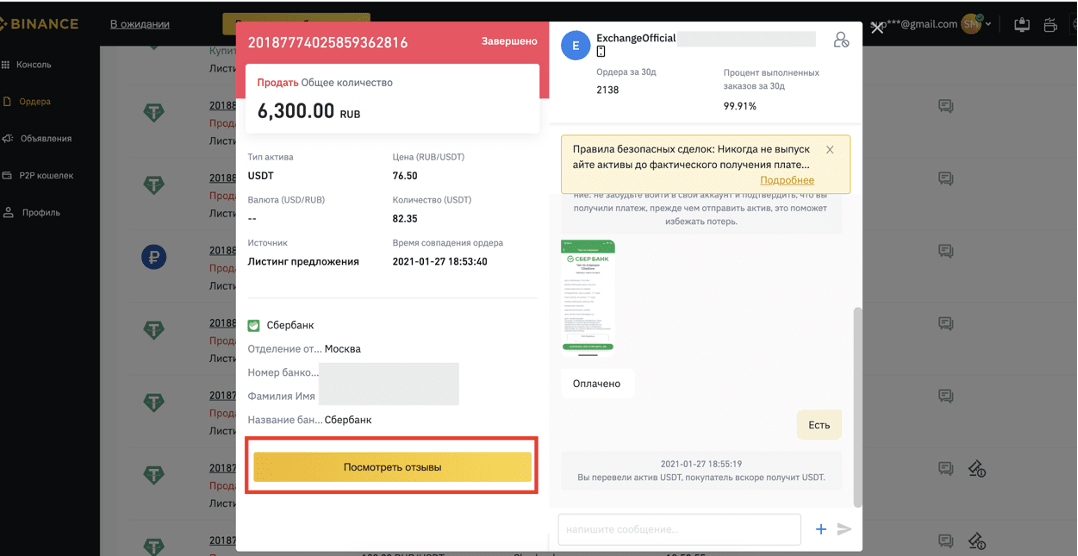The image size is (1078, 556).
Task: Click the blue E avatar of ExchangeOfficial
Action: (575, 46)
